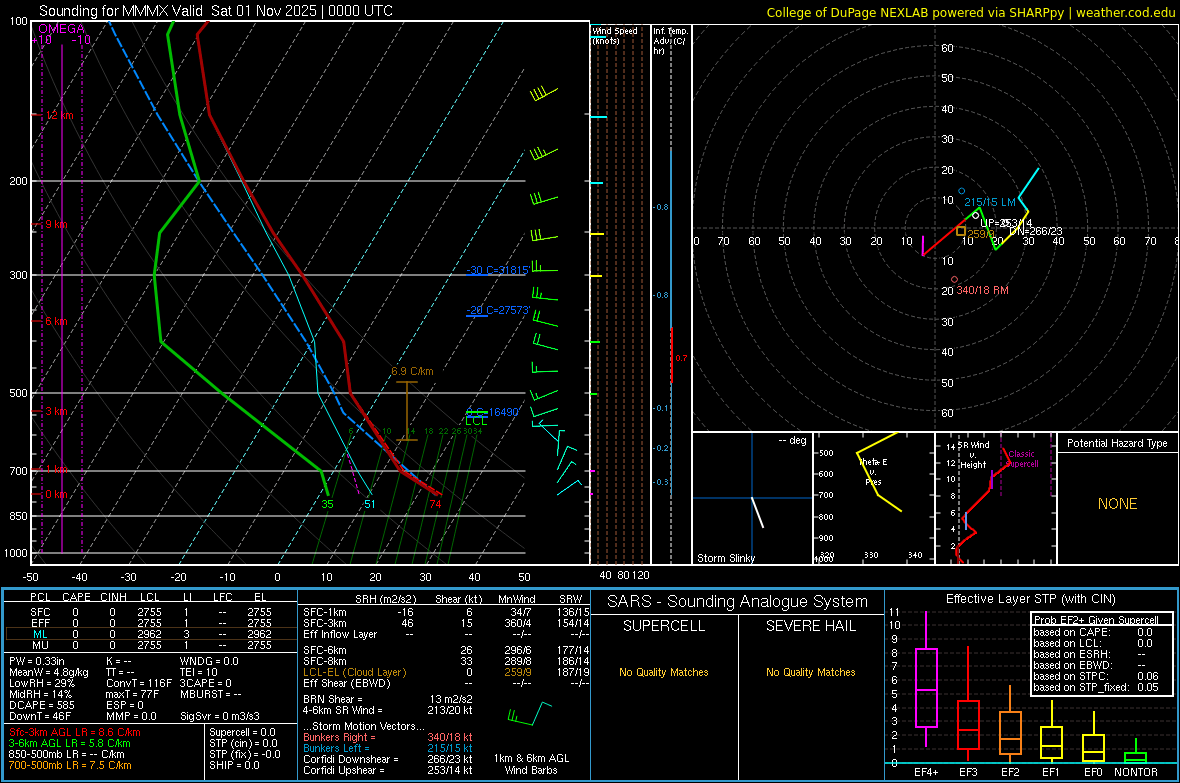The width and height of the screenshot is (1180, 783).
Task: Click the '-20 C=27573' level label
Action: [497, 310]
